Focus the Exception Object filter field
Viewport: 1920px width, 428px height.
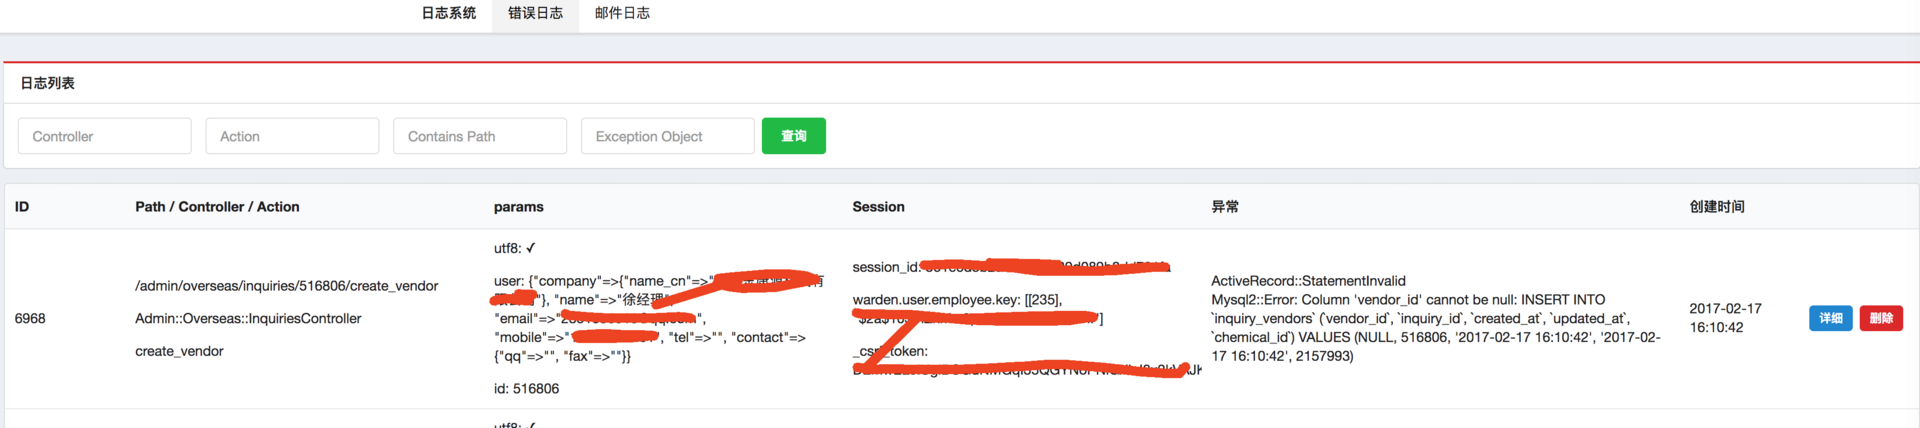click(668, 136)
